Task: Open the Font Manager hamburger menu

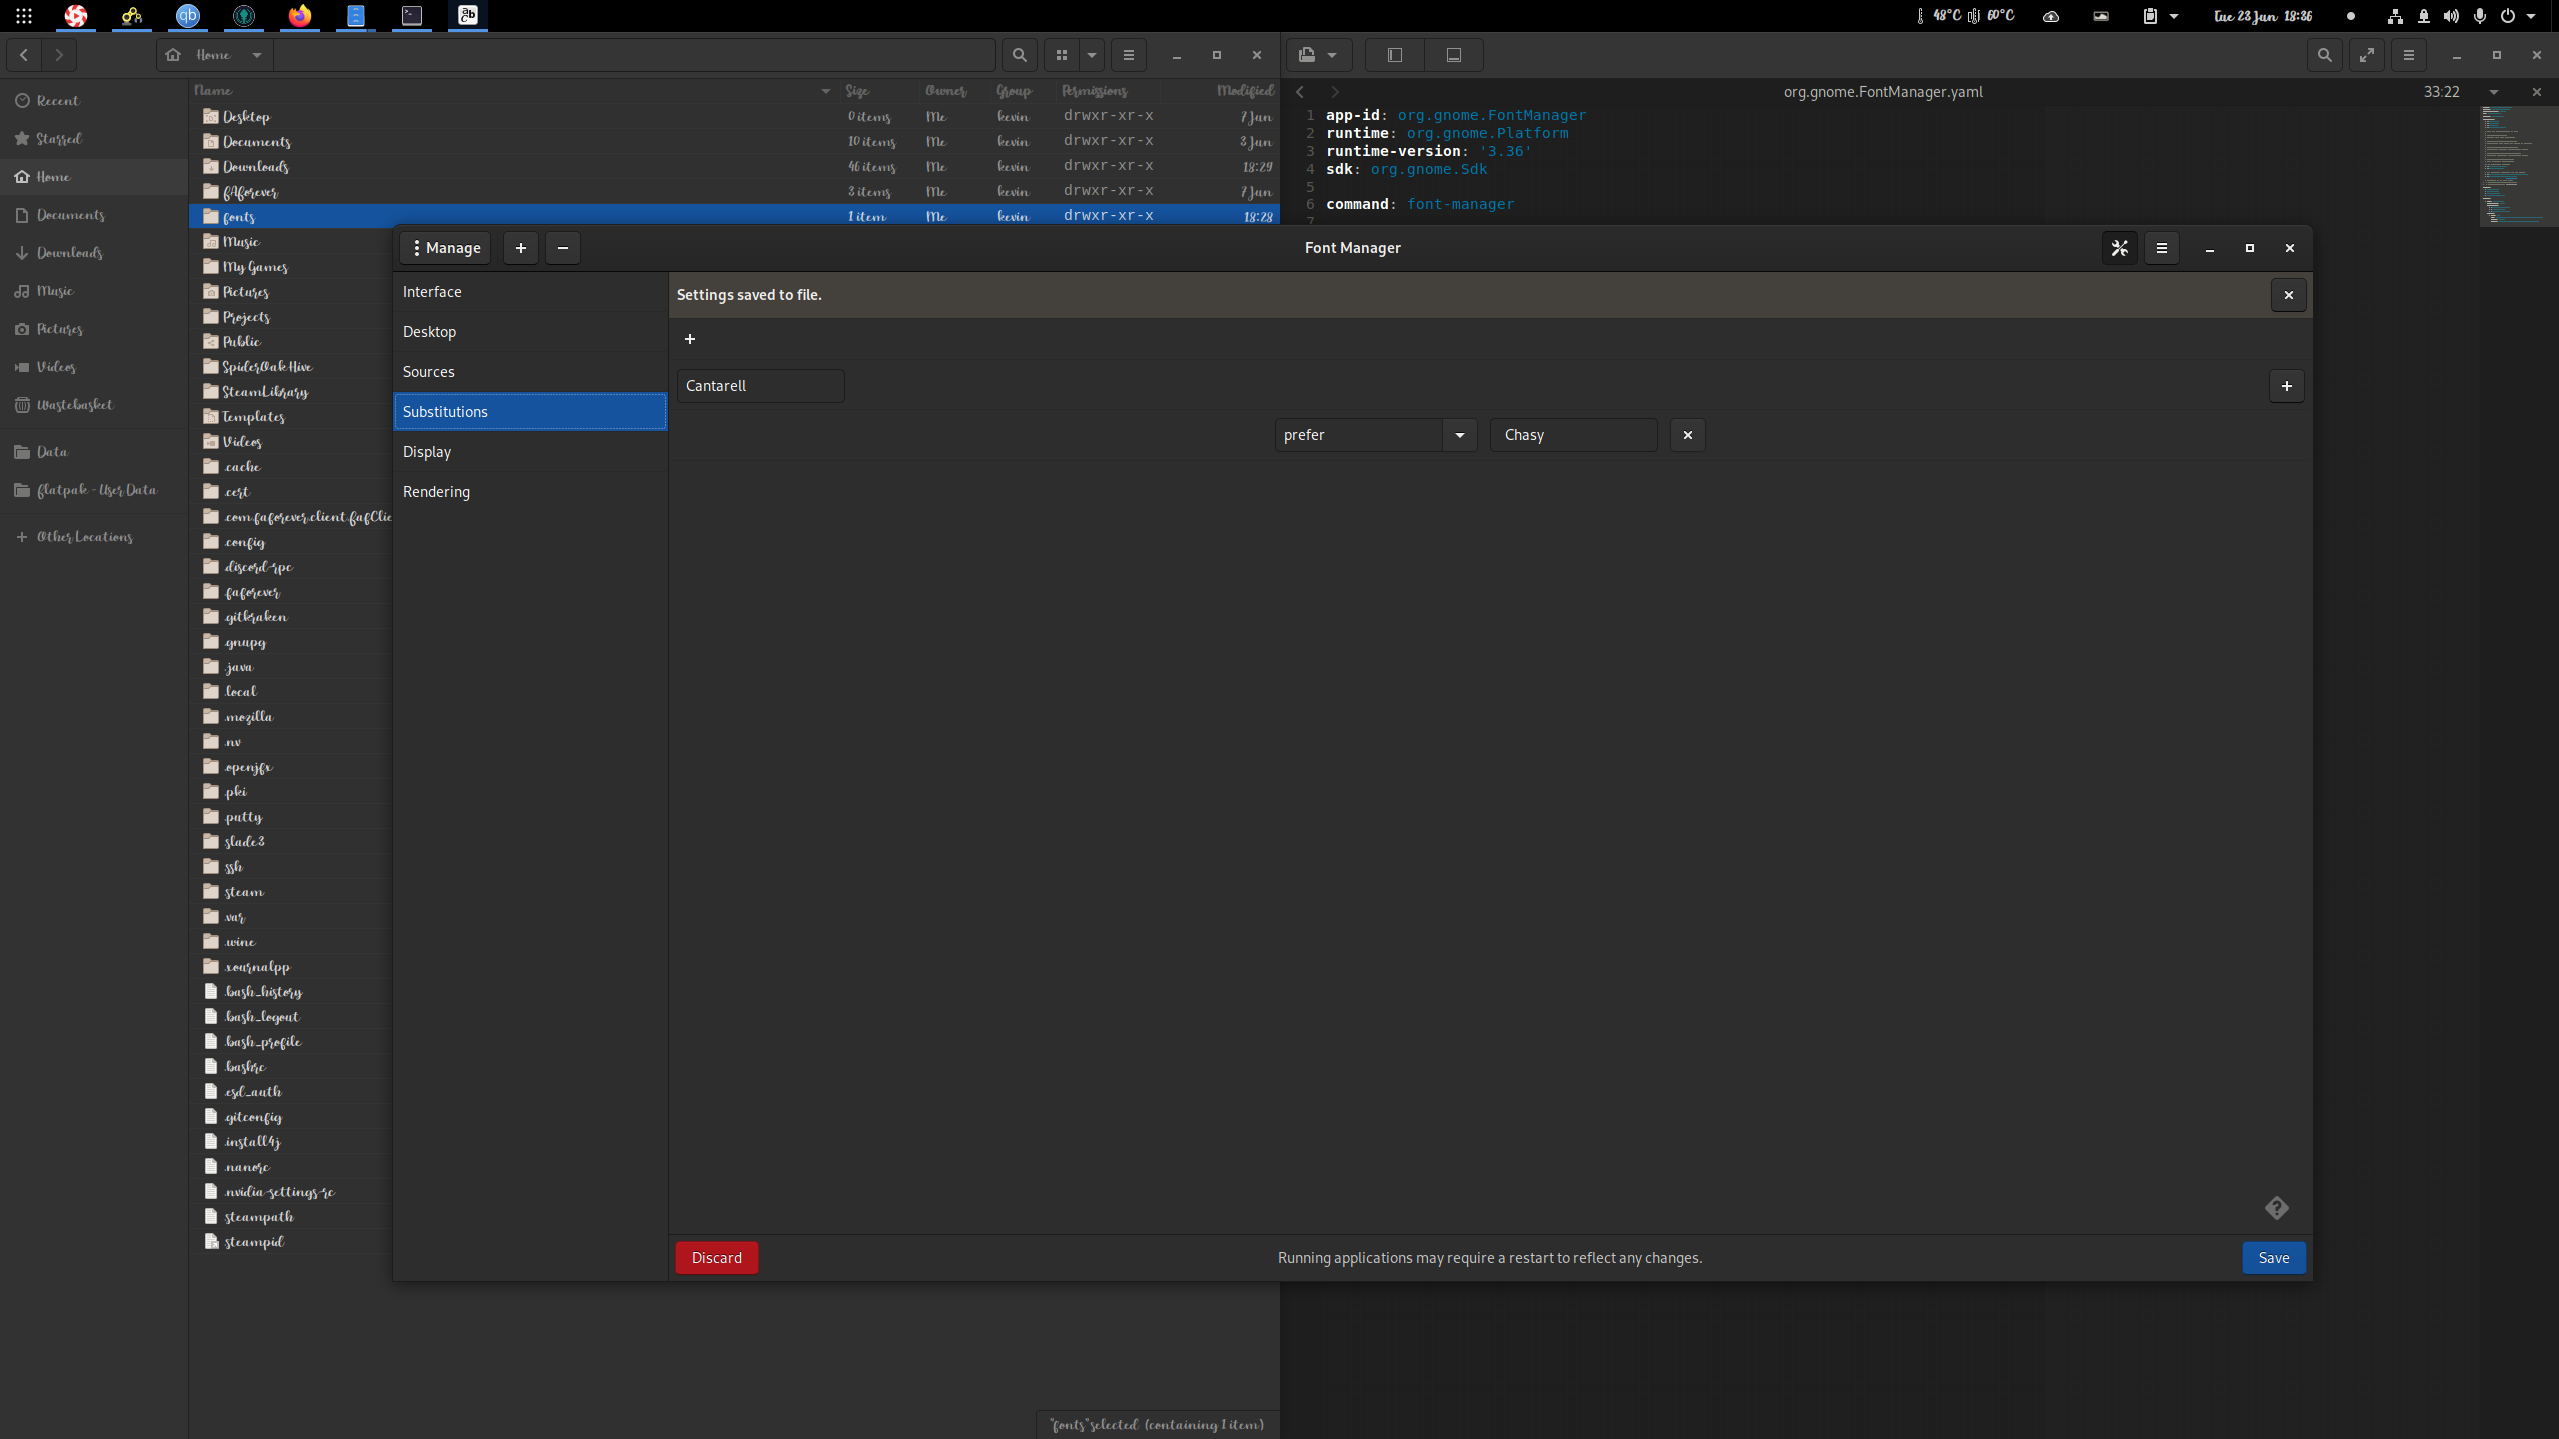Action: click(x=2162, y=247)
